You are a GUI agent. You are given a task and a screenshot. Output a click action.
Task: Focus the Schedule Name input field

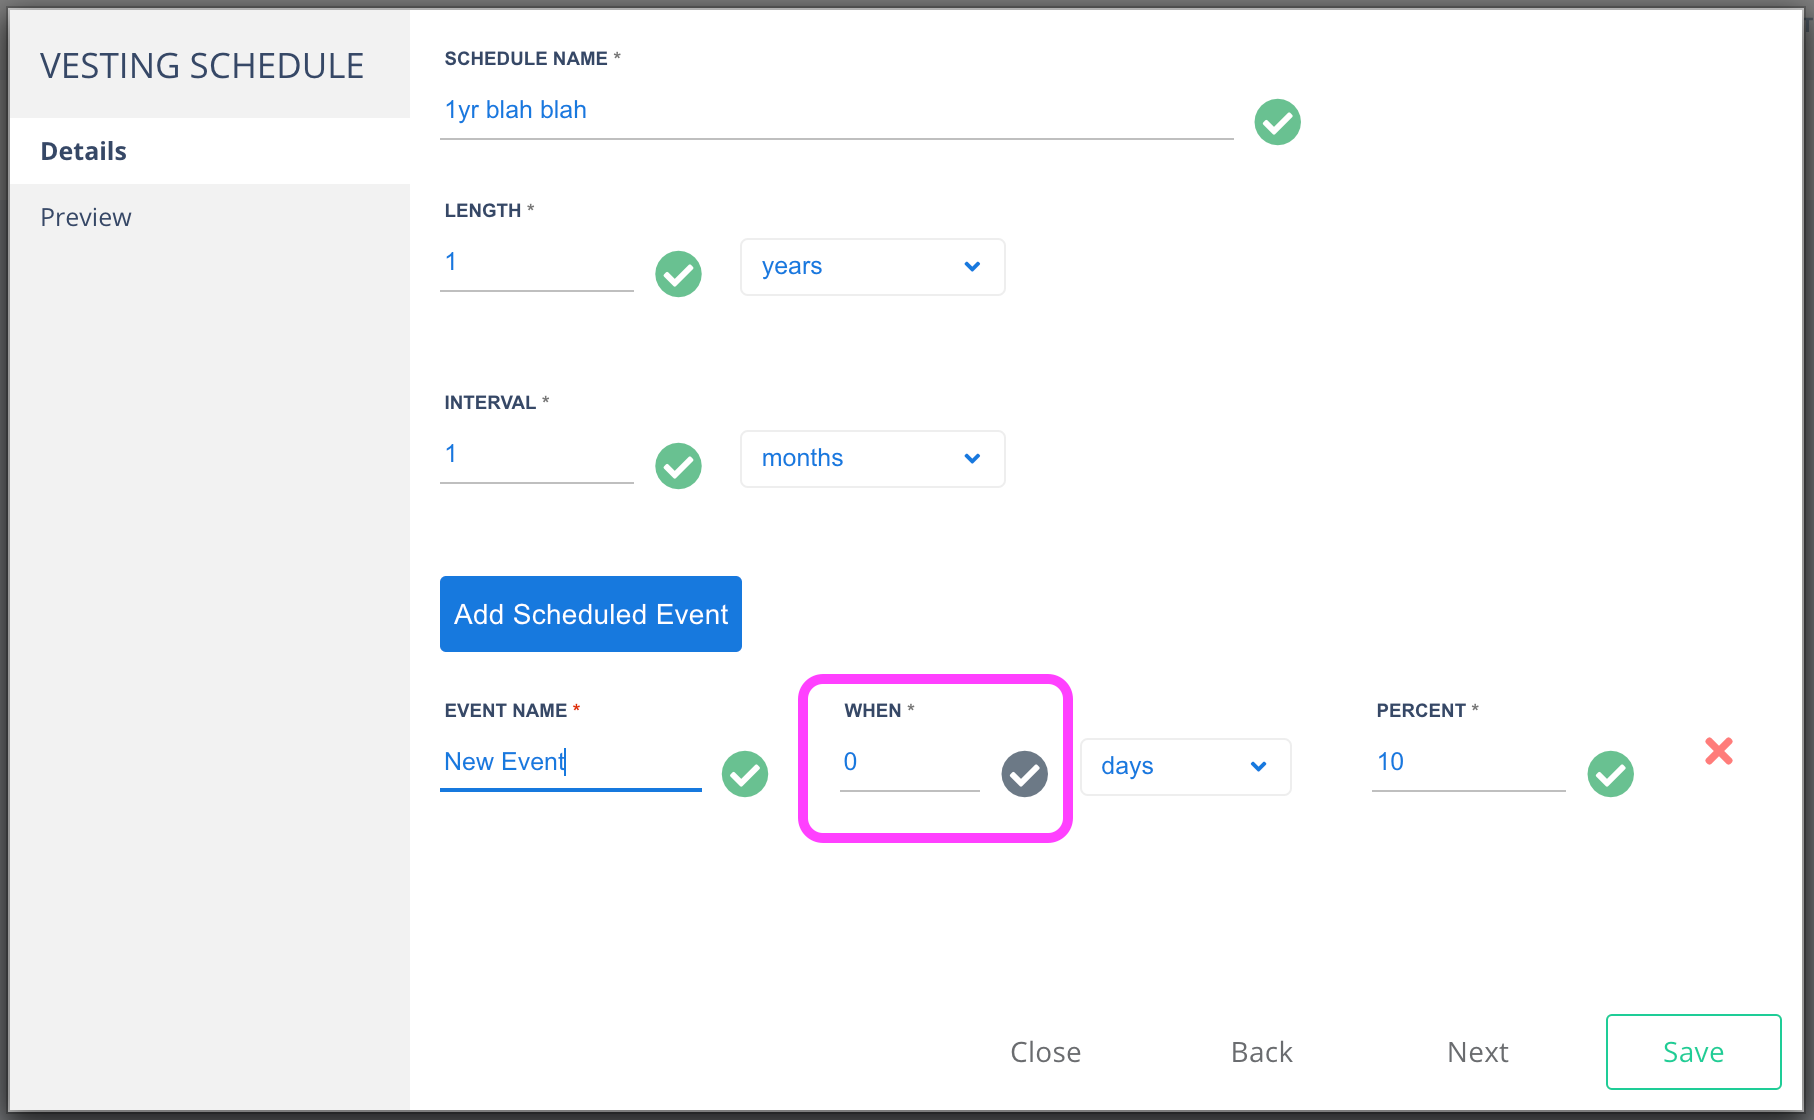click(x=836, y=111)
